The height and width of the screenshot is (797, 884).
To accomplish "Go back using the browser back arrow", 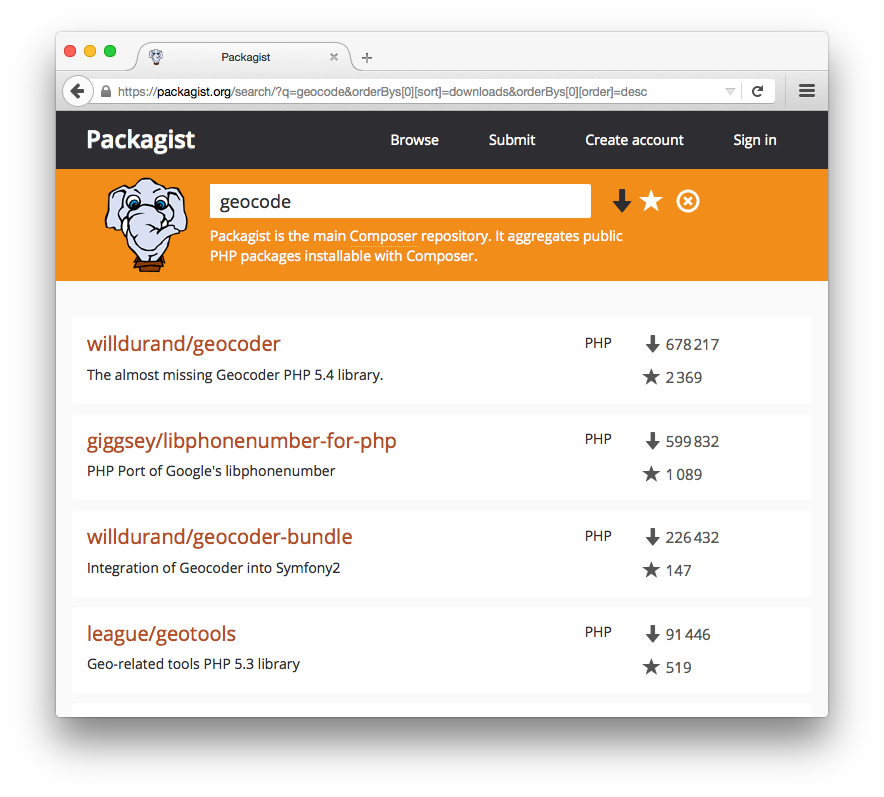I will coord(77,91).
